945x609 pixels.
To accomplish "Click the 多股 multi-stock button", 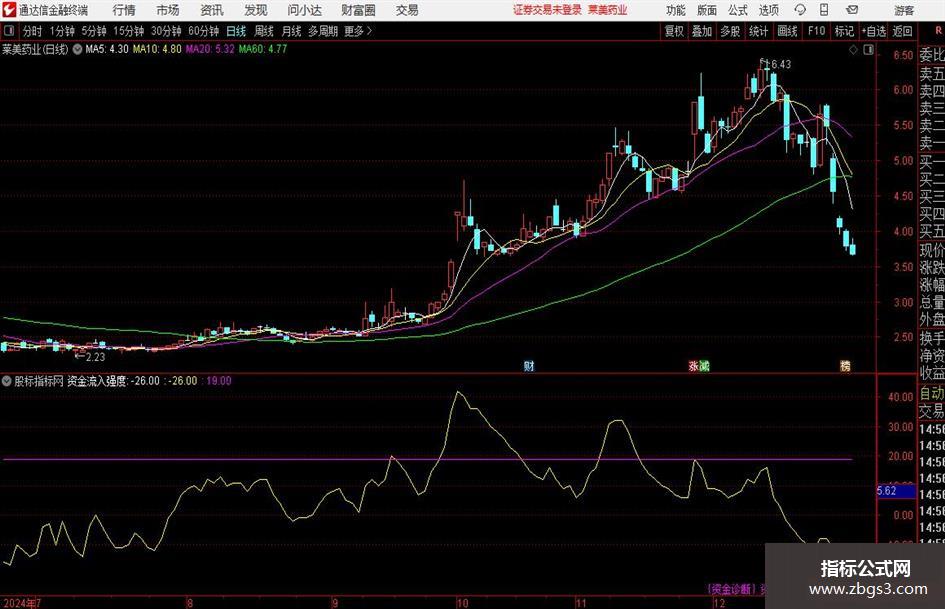I will 730,31.
